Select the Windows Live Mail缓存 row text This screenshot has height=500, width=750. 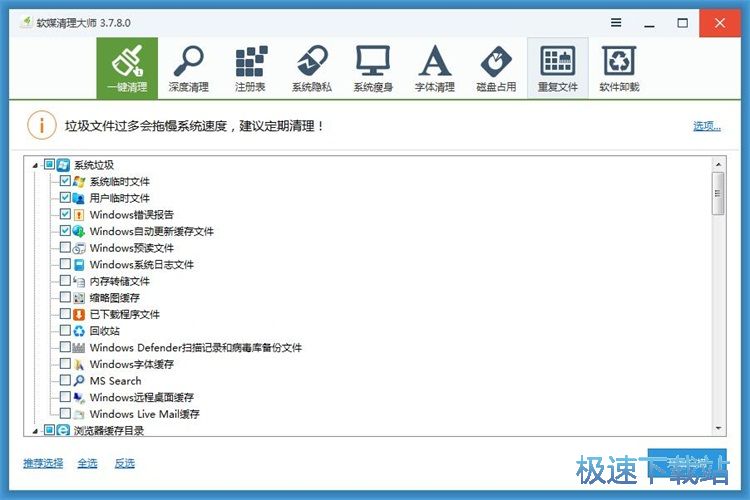point(144,414)
